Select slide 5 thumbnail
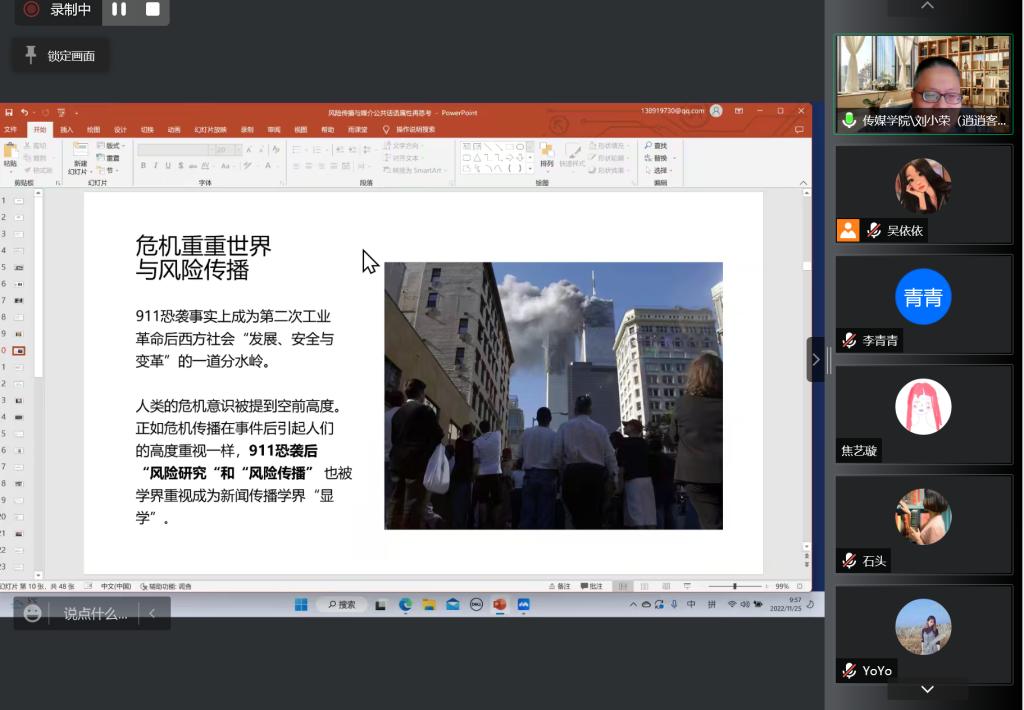Screen dimensions: 1024x710 [x=18, y=268]
